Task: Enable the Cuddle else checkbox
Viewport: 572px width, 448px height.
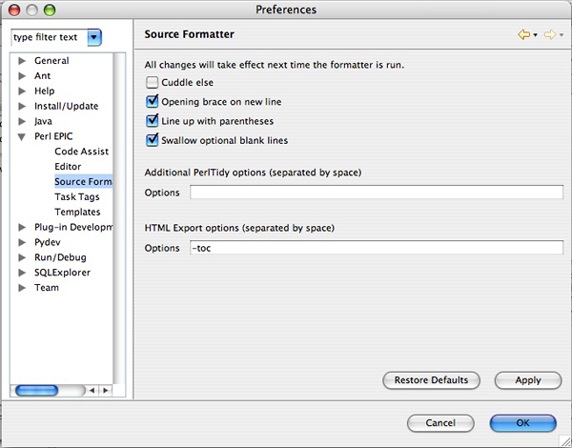Action: (152, 82)
